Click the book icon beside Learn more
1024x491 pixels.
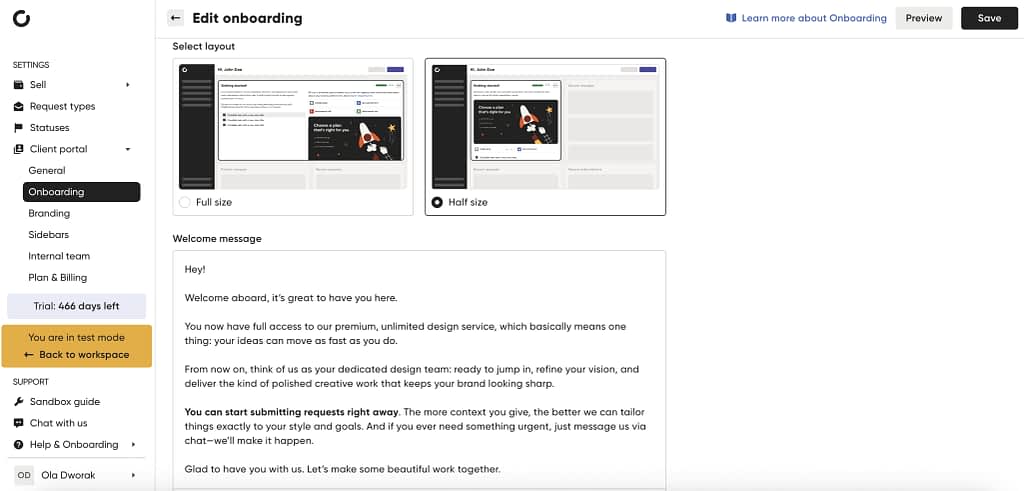point(731,18)
